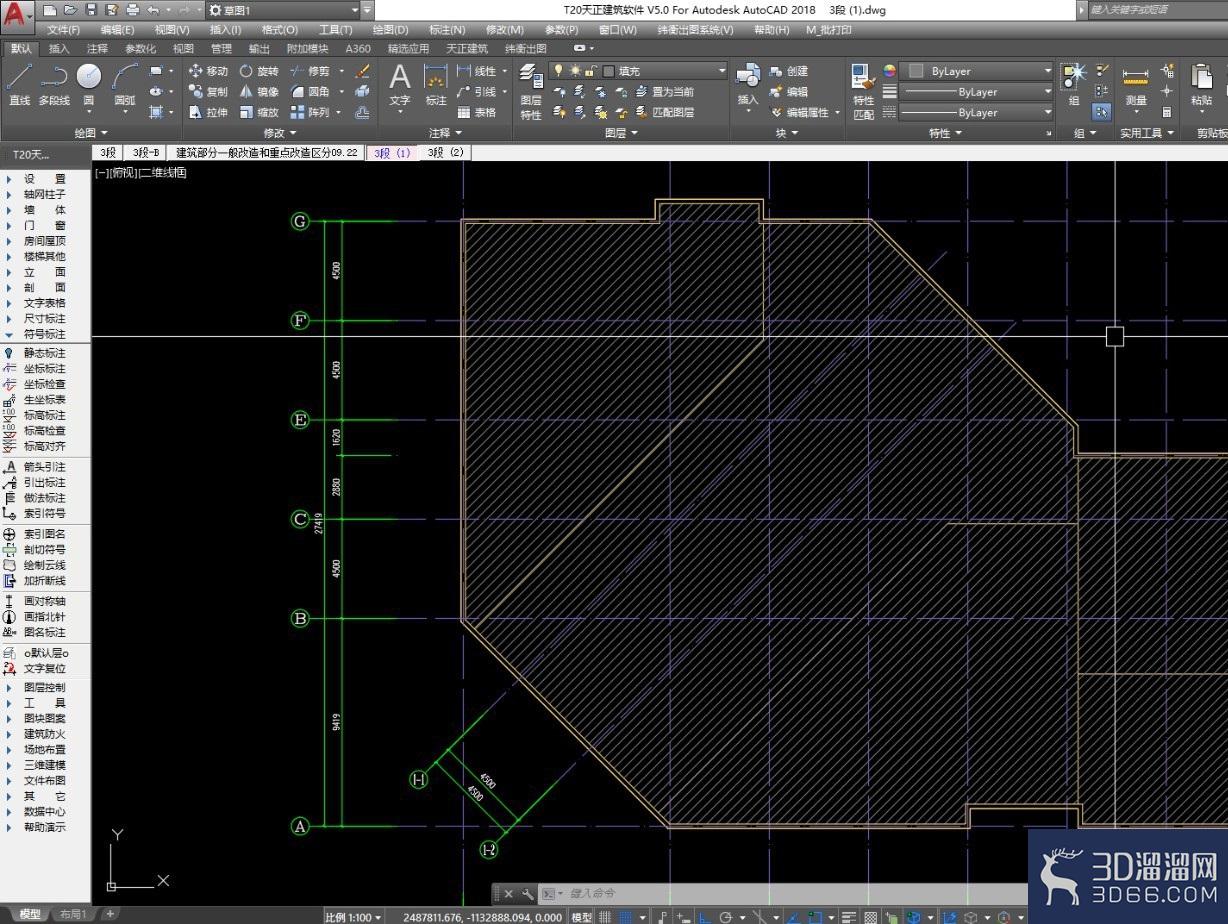The height and width of the screenshot is (924, 1228).
Task: Click the 镜像 (Mirror) tool
Action: coord(258,92)
